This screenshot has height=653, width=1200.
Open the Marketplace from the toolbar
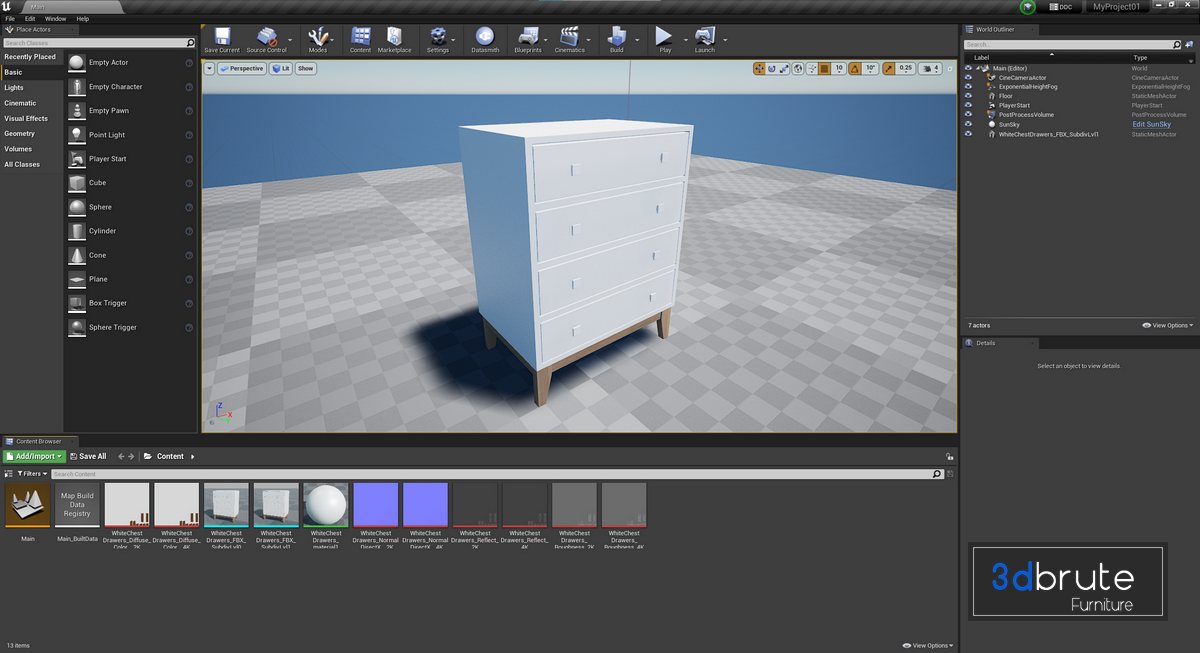(394, 38)
